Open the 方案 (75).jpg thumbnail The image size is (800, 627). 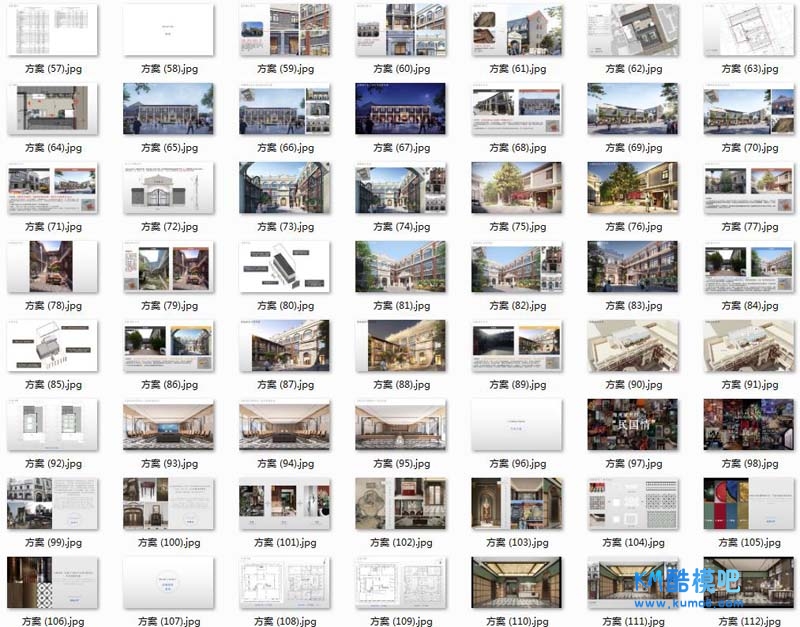[x=516, y=188]
